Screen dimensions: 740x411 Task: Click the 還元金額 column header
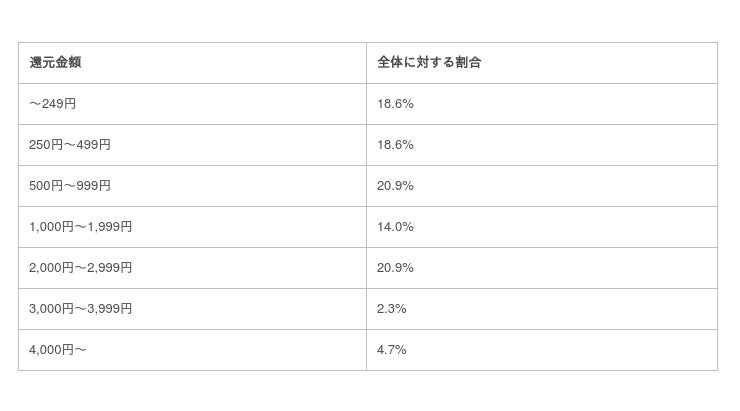(55, 63)
